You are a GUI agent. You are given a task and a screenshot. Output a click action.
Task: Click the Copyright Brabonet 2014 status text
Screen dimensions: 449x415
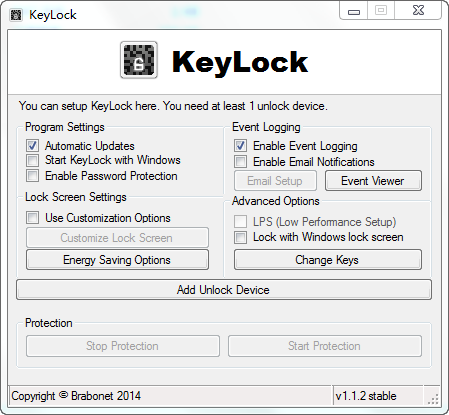[x=76, y=396]
